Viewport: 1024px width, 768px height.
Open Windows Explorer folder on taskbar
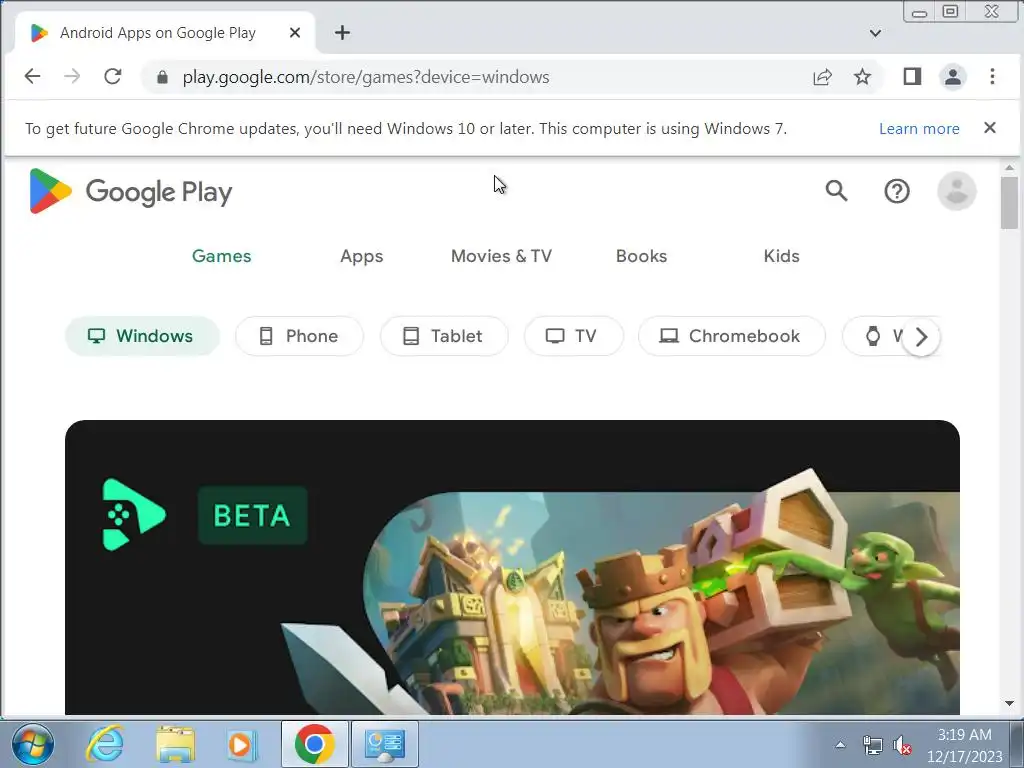pyautogui.click(x=176, y=744)
